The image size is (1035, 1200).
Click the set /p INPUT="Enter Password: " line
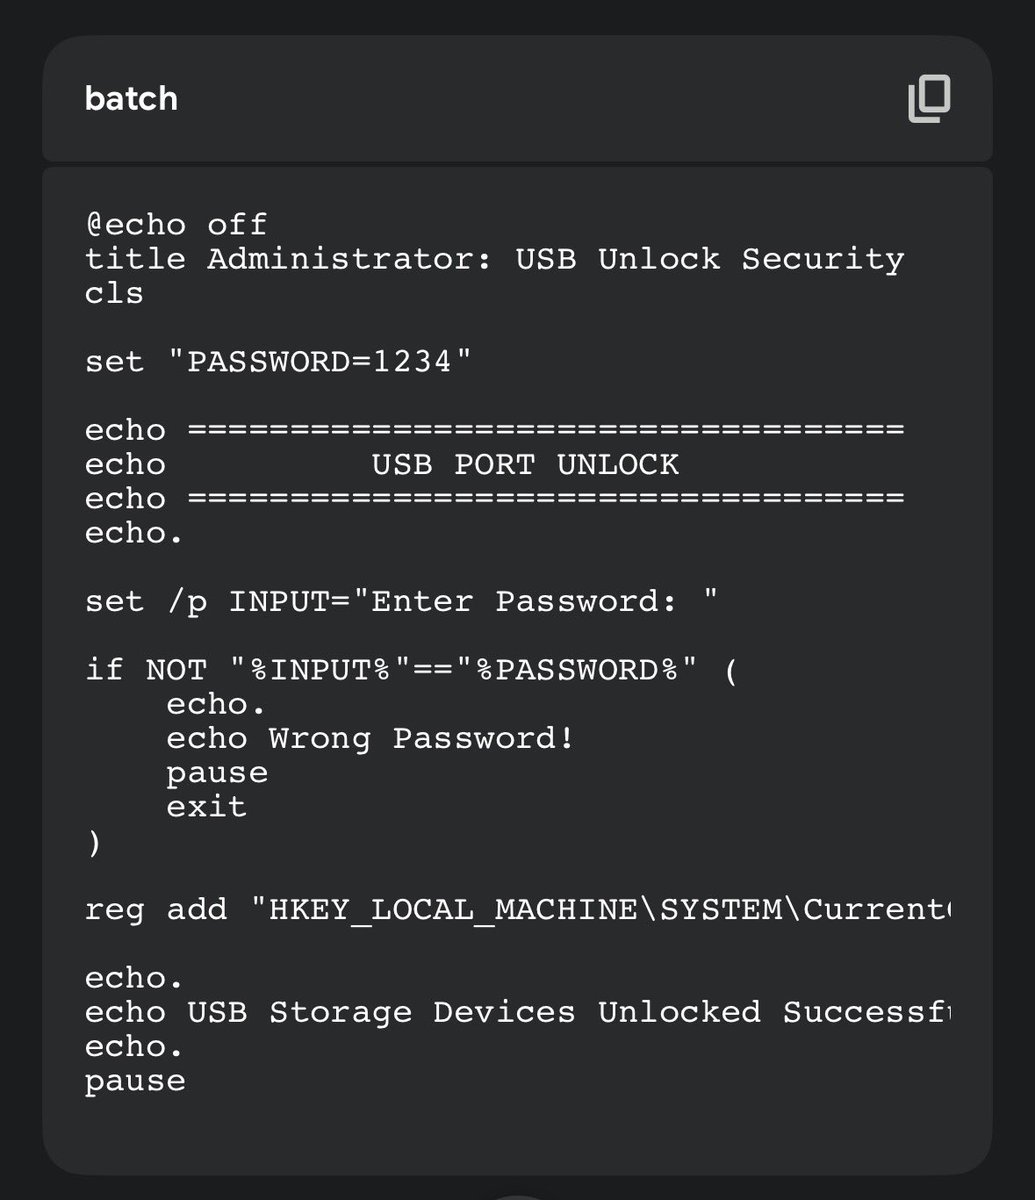pos(402,601)
